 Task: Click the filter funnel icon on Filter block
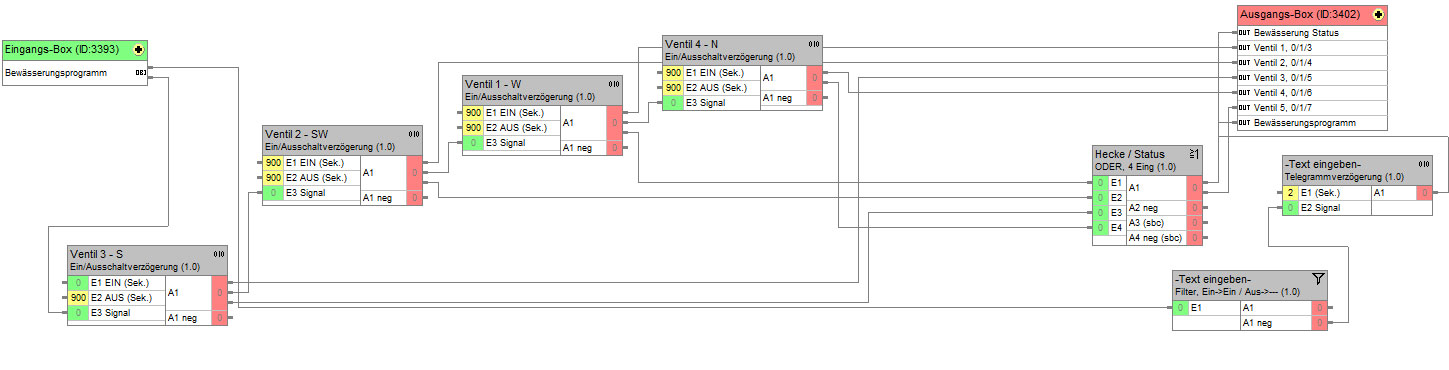pos(1318,279)
